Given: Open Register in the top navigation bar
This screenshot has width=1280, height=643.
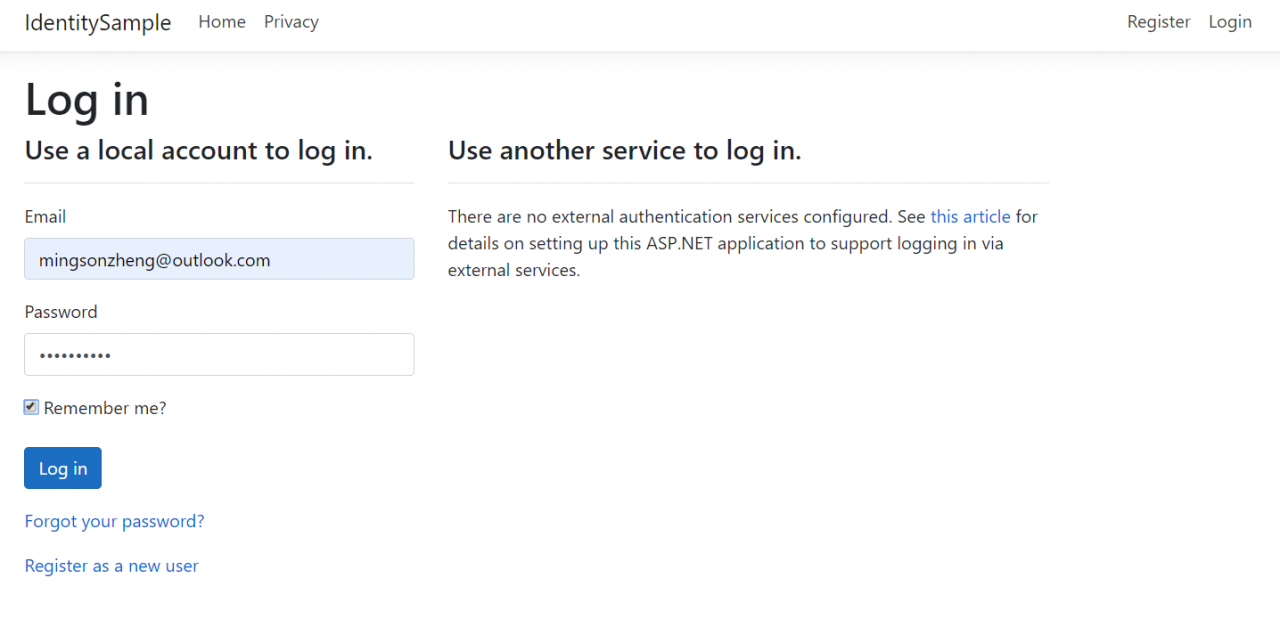Looking at the screenshot, I should pyautogui.click(x=1158, y=22).
